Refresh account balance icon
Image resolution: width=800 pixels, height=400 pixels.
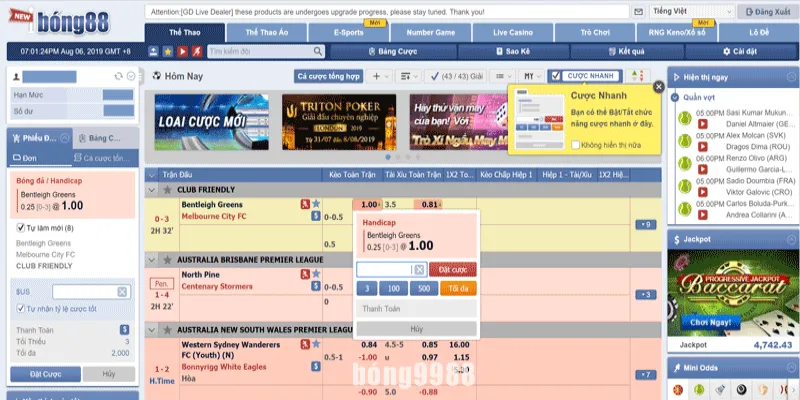click(118, 76)
